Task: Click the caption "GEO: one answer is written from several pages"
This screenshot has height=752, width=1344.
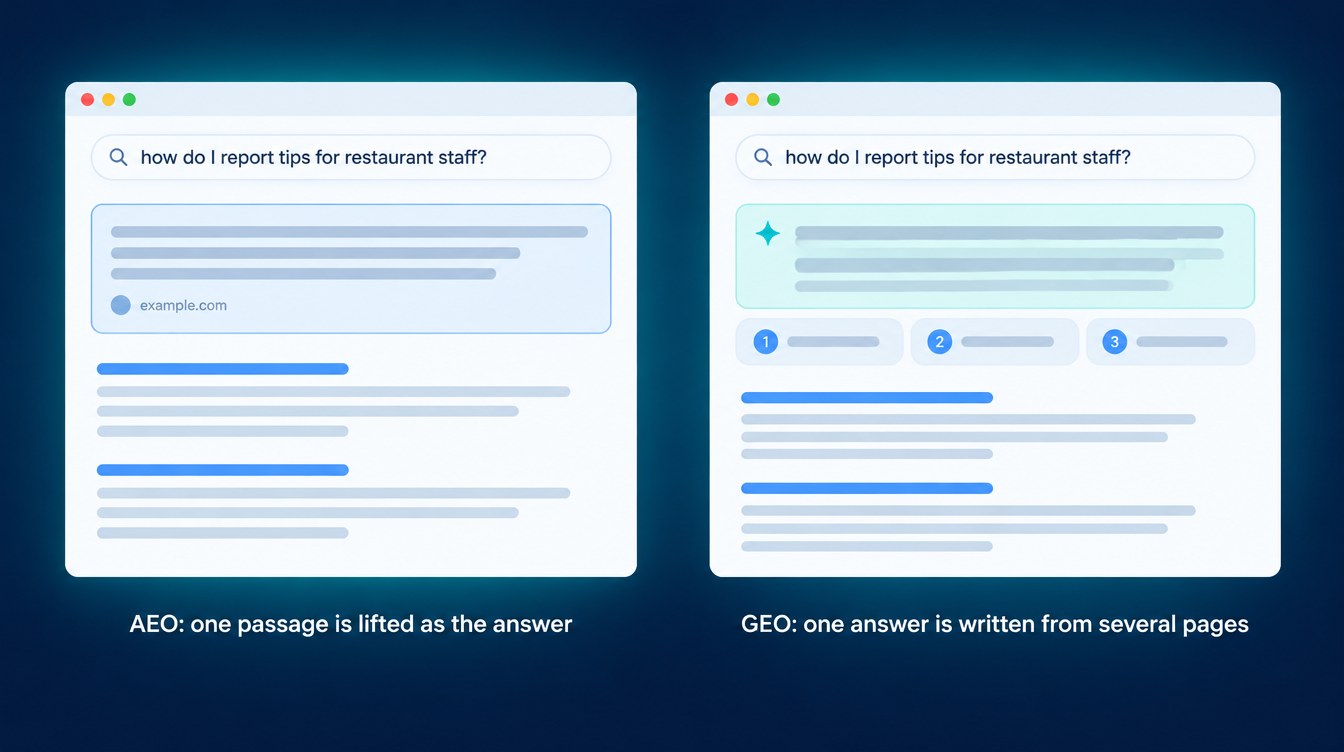Action: tap(995, 624)
